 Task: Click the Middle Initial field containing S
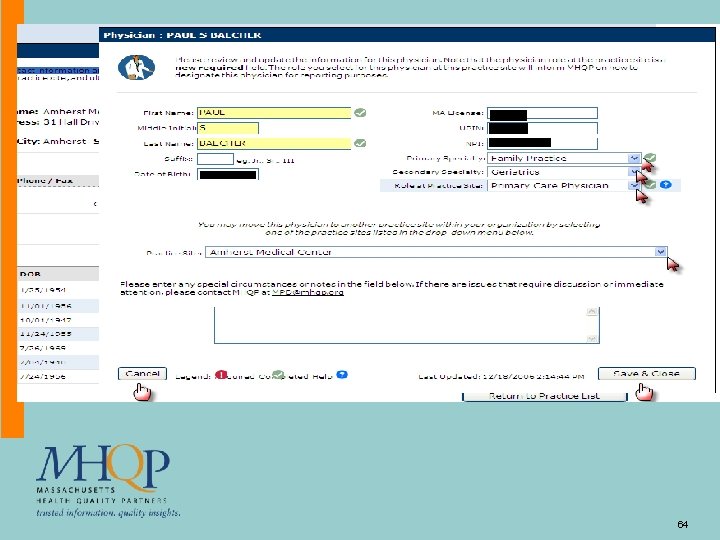point(228,128)
